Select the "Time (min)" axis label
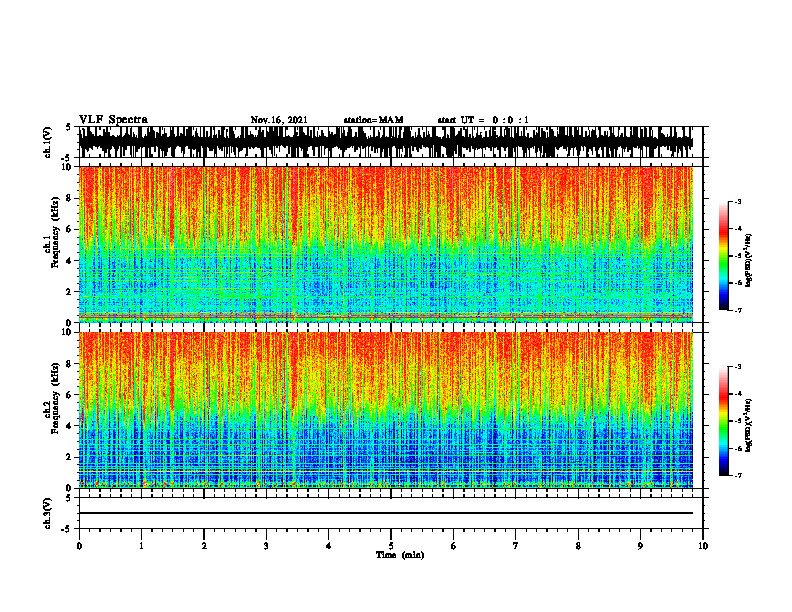The height and width of the screenshot is (612, 792). pyautogui.click(x=400, y=555)
